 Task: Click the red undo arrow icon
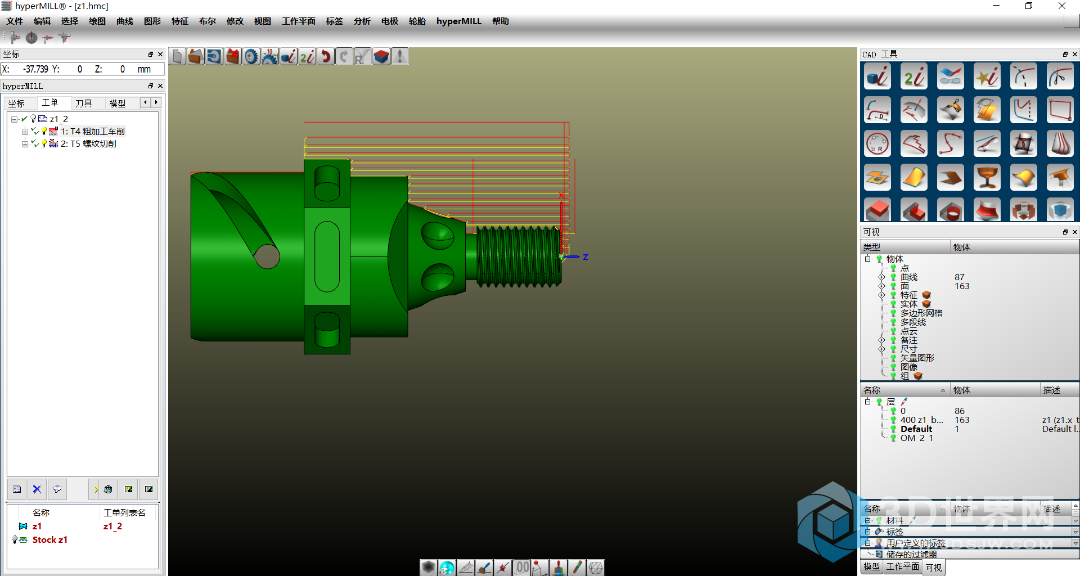tap(326, 56)
